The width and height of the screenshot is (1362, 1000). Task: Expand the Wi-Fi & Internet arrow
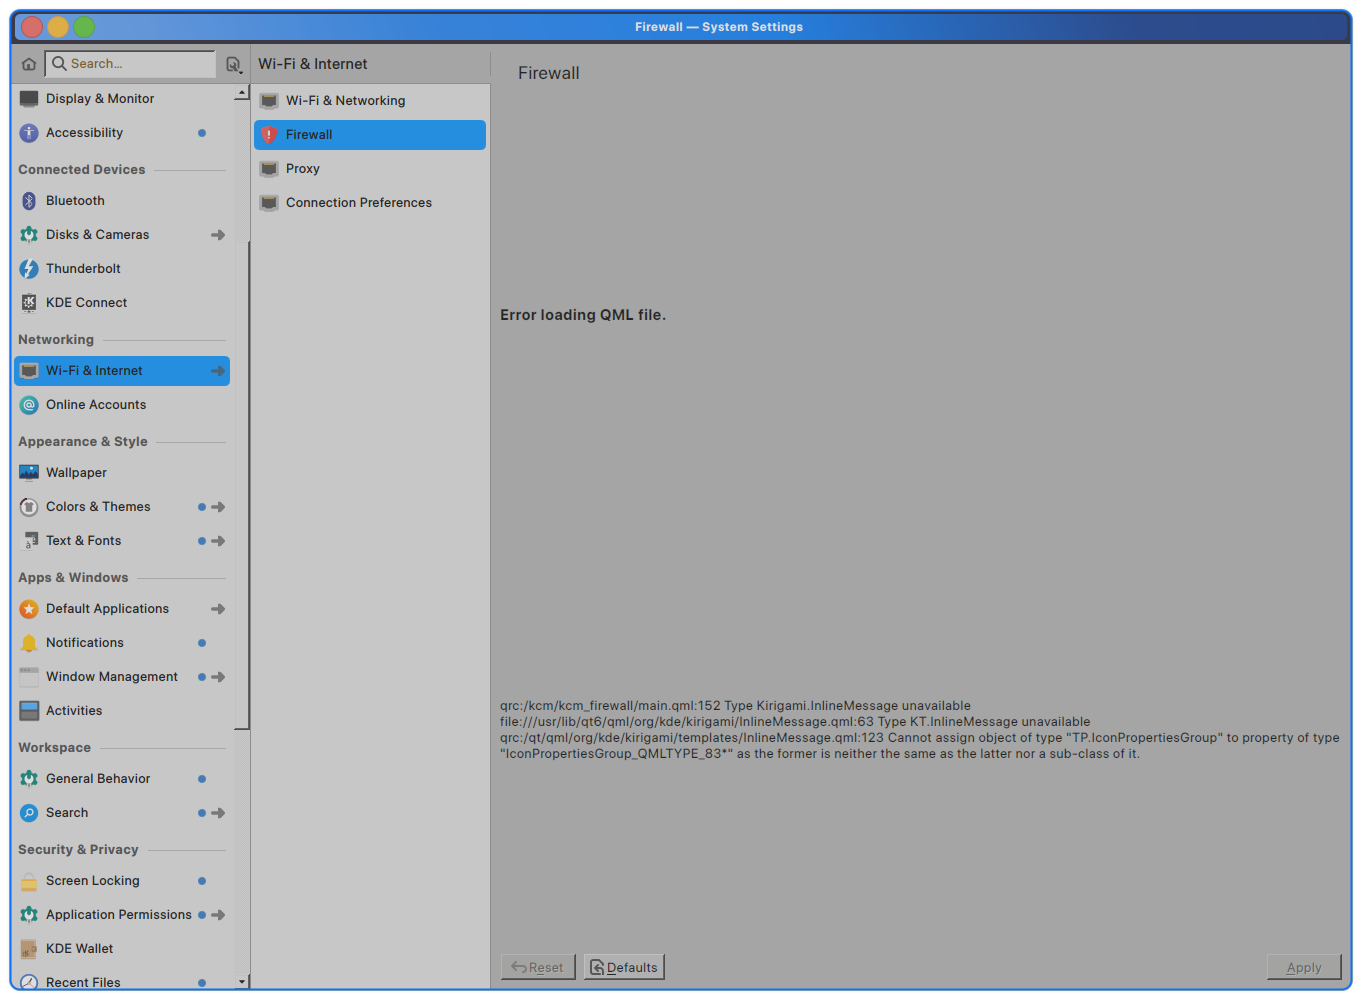click(x=218, y=371)
